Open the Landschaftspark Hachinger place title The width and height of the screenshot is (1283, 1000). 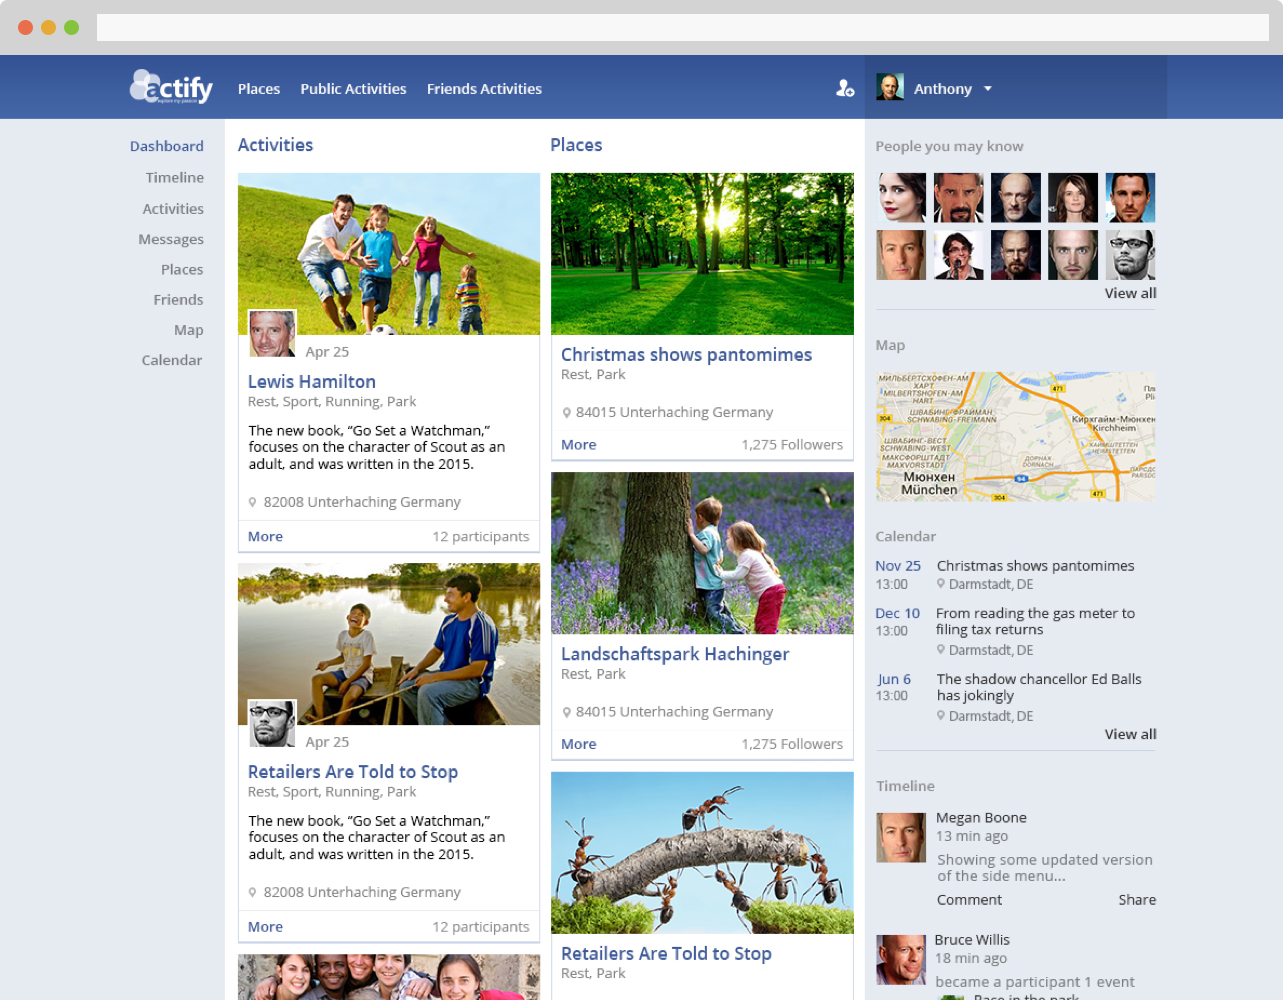click(675, 653)
